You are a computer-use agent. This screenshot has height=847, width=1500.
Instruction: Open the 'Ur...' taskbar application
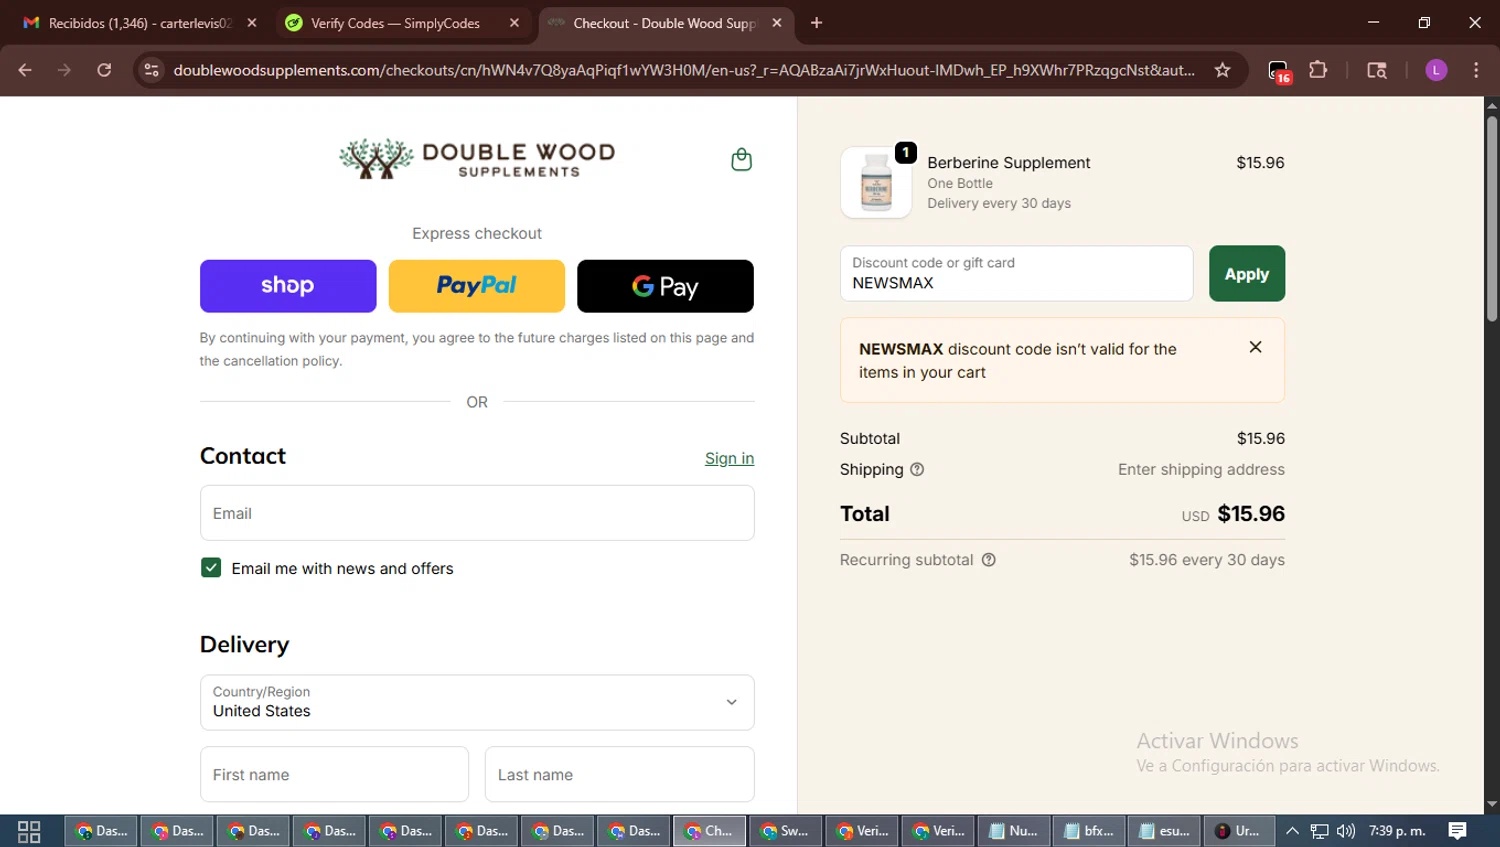click(1238, 831)
